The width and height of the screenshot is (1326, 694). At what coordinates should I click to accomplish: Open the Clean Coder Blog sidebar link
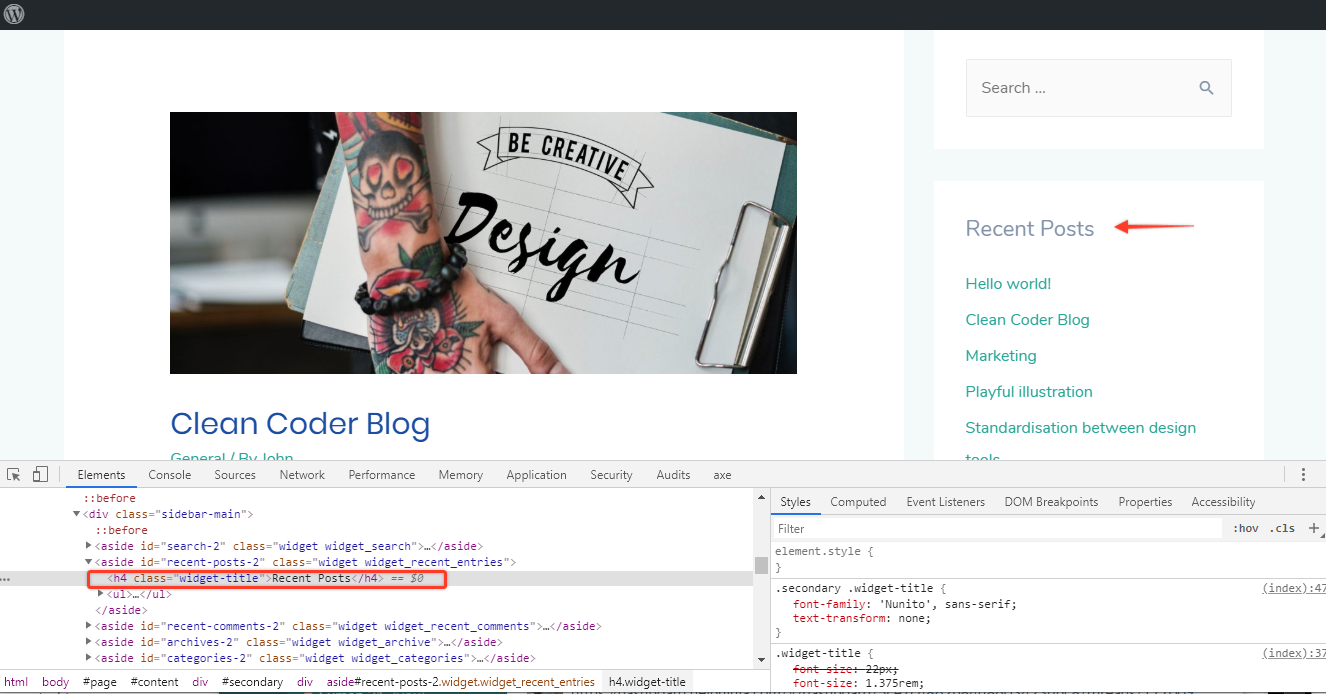pyautogui.click(x=1027, y=320)
